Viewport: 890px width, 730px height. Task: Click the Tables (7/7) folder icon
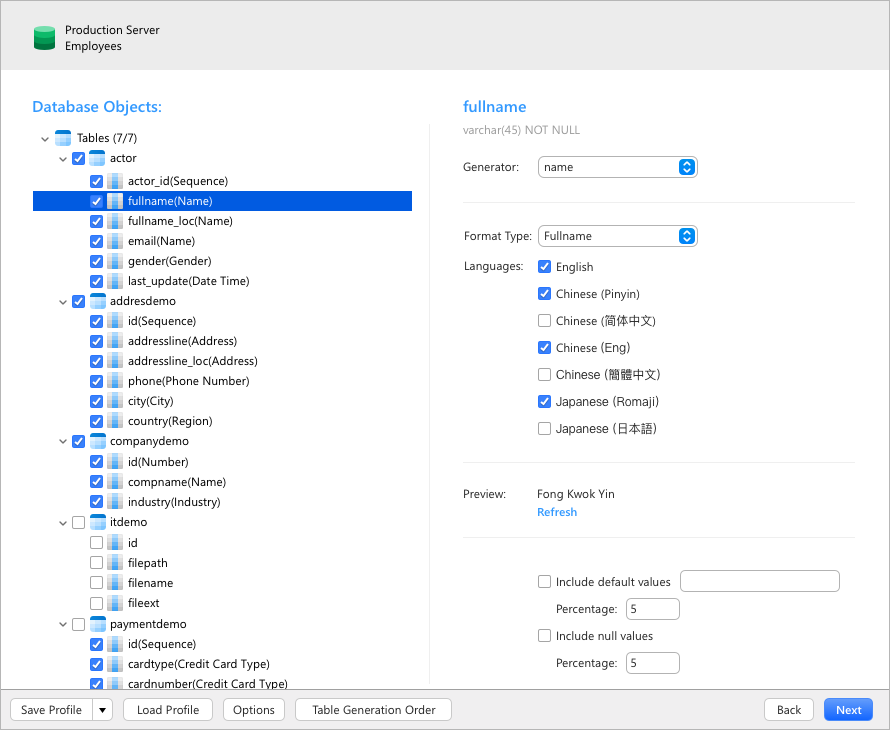point(63,138)
